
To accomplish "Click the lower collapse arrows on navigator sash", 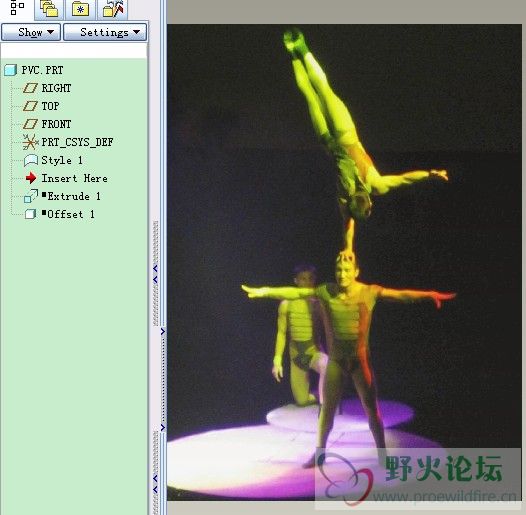I will coord(155,484).
